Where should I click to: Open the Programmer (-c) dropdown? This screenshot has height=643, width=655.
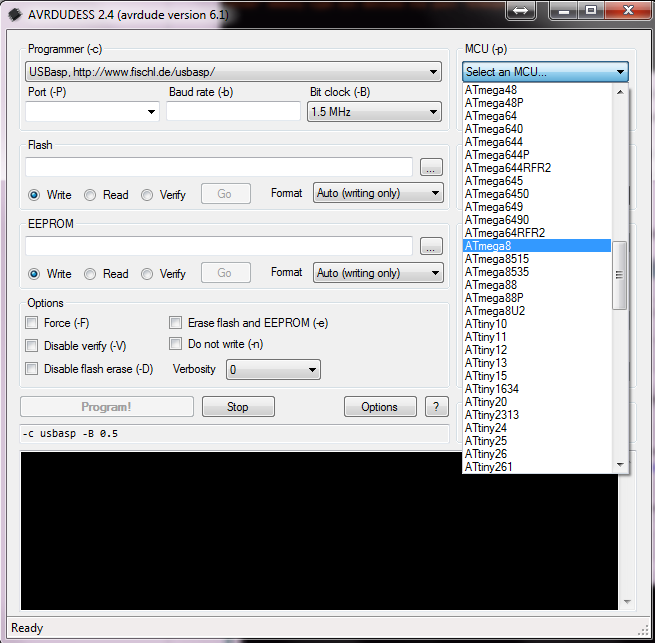(233, 72)
